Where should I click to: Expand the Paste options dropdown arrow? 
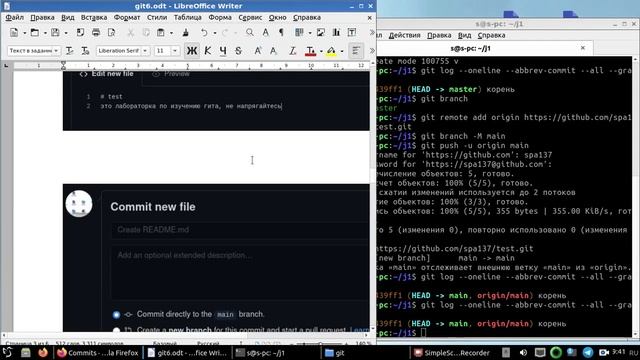pyautogui.click(x=171, y=33)
